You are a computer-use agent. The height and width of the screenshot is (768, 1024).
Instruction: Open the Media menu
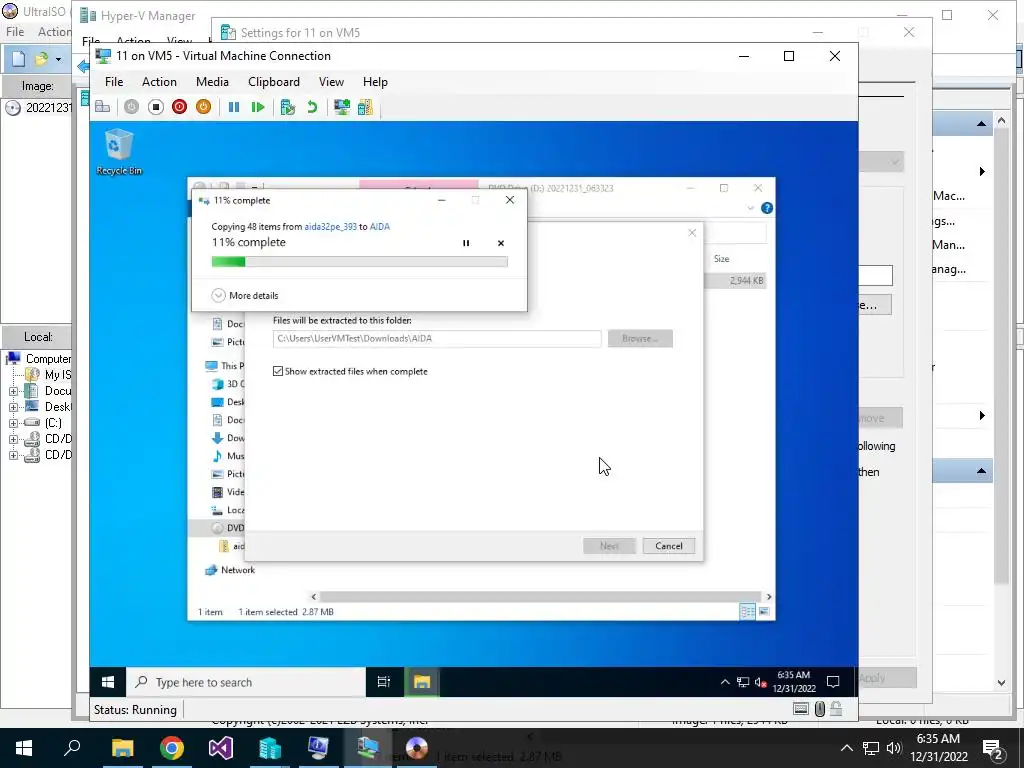coord(212,82)
